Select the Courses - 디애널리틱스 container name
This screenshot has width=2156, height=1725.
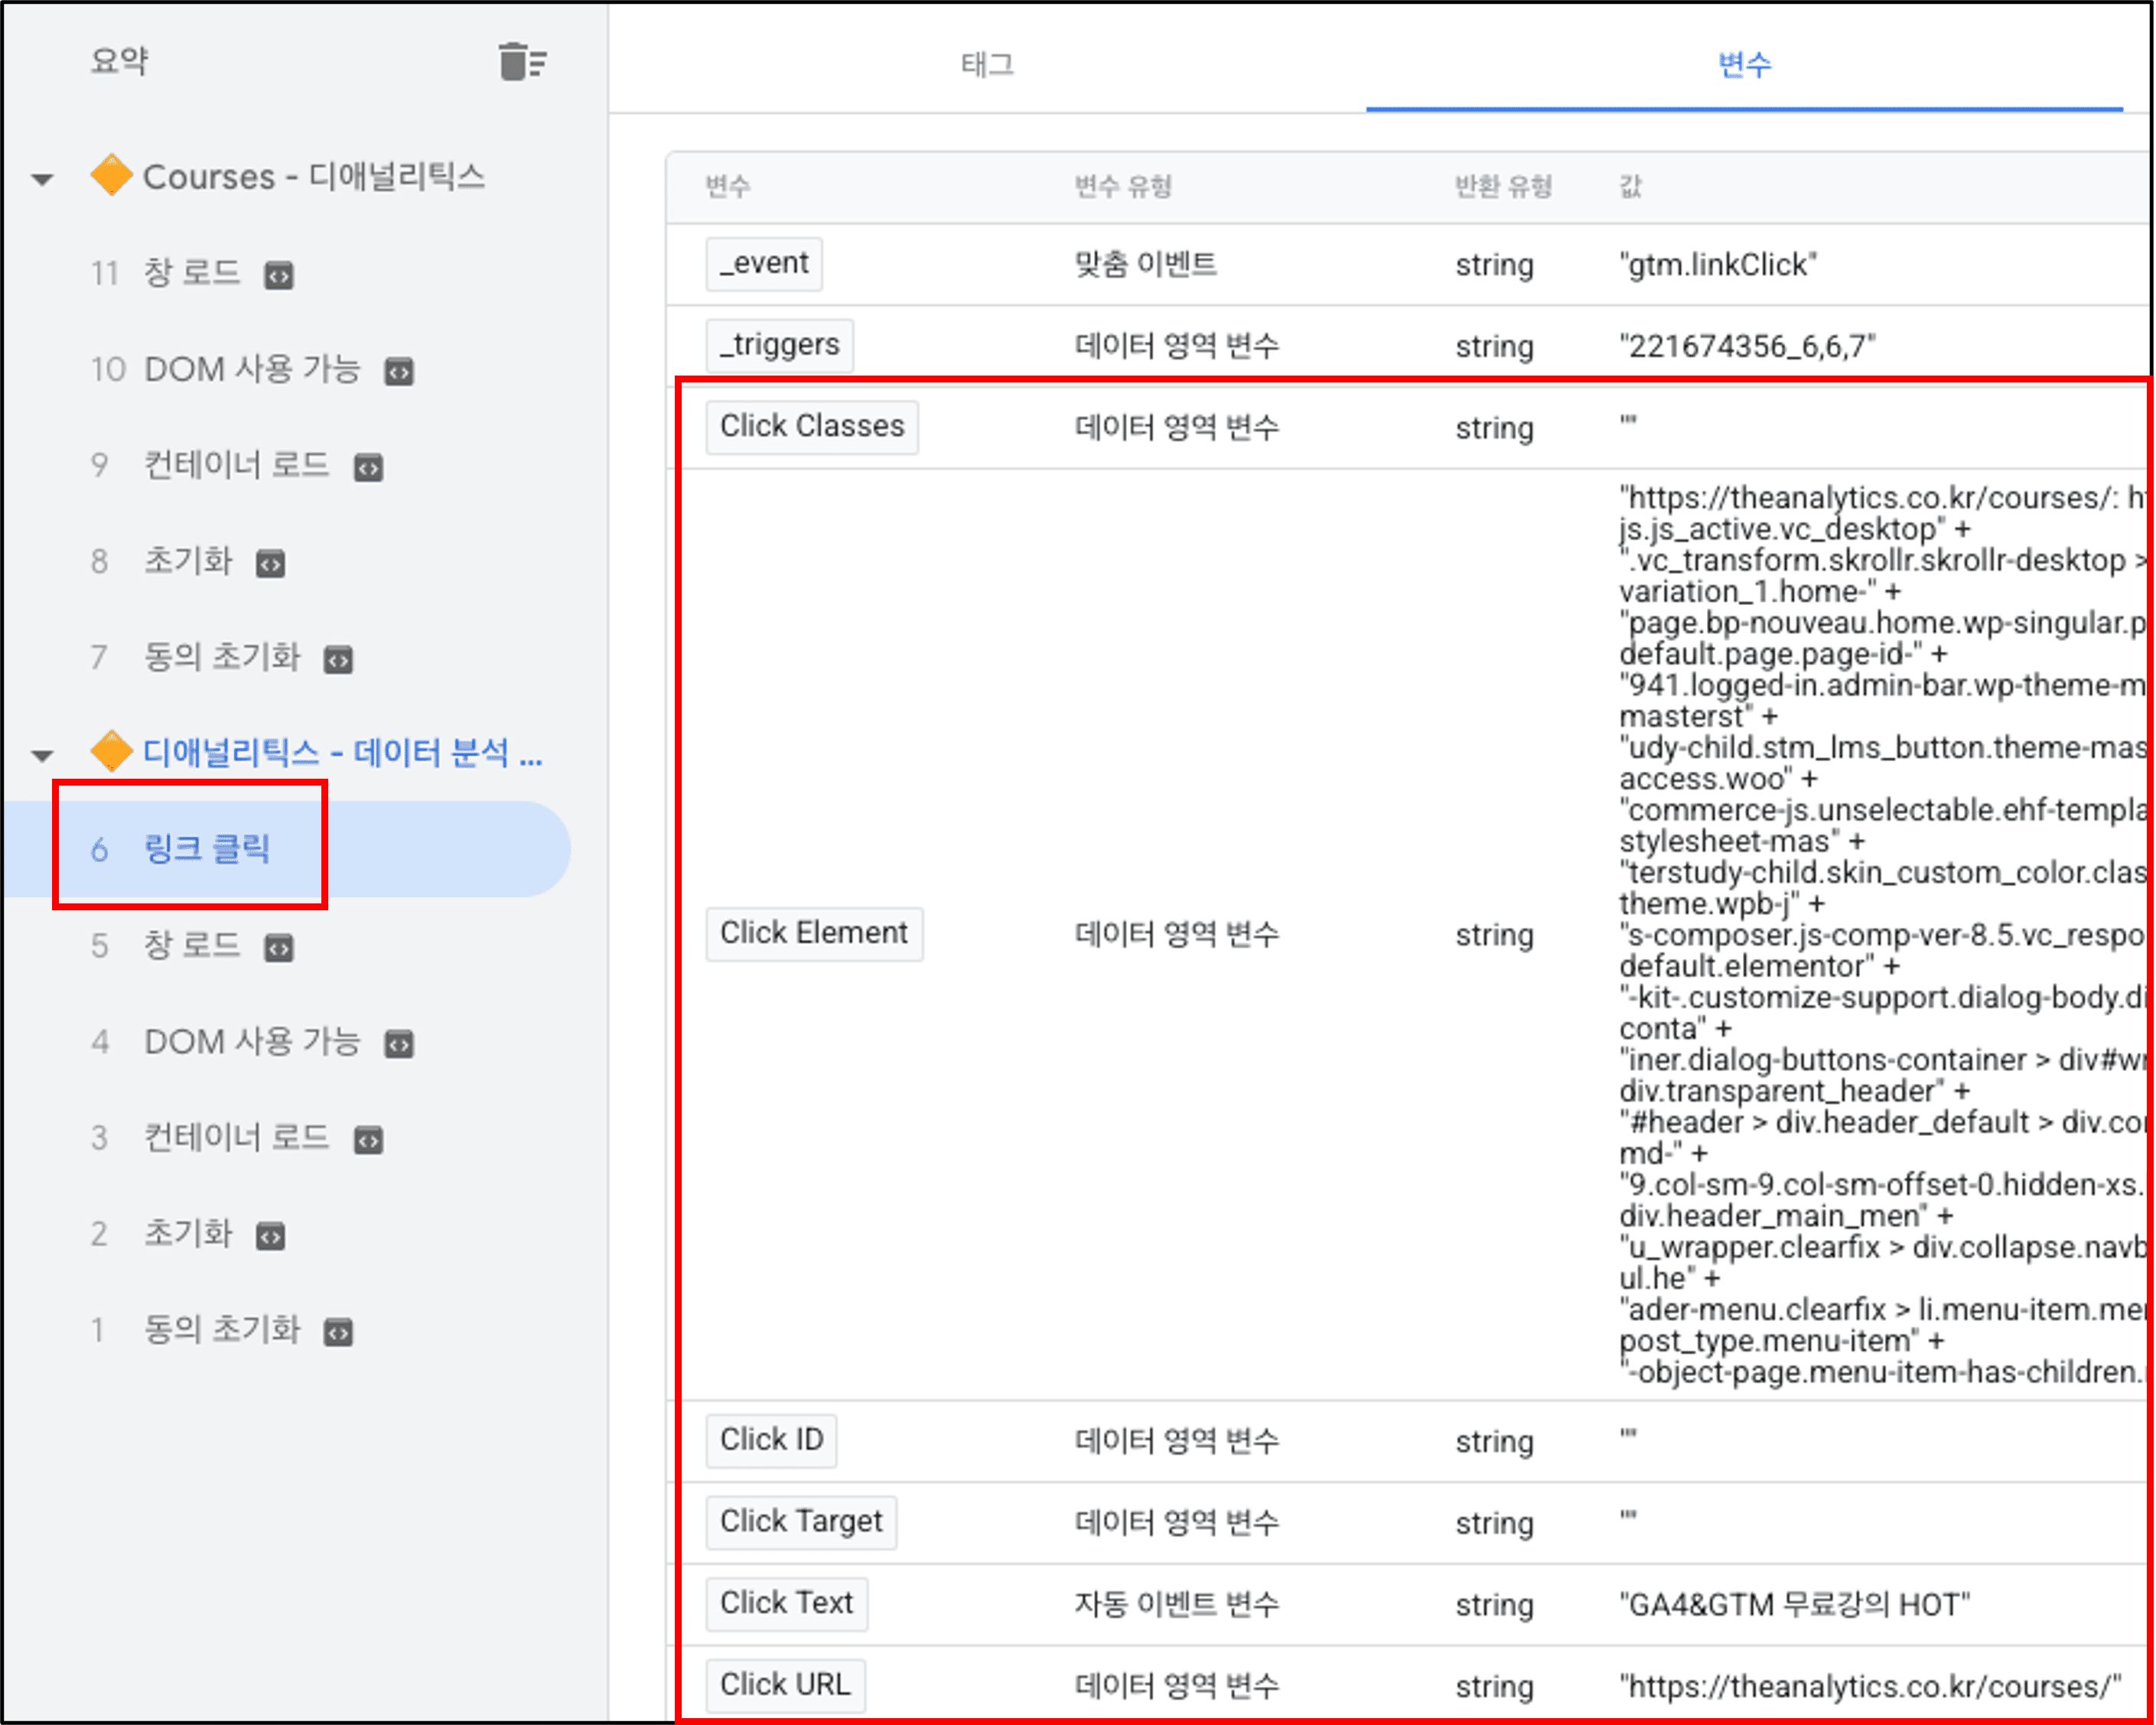[314, 177]
